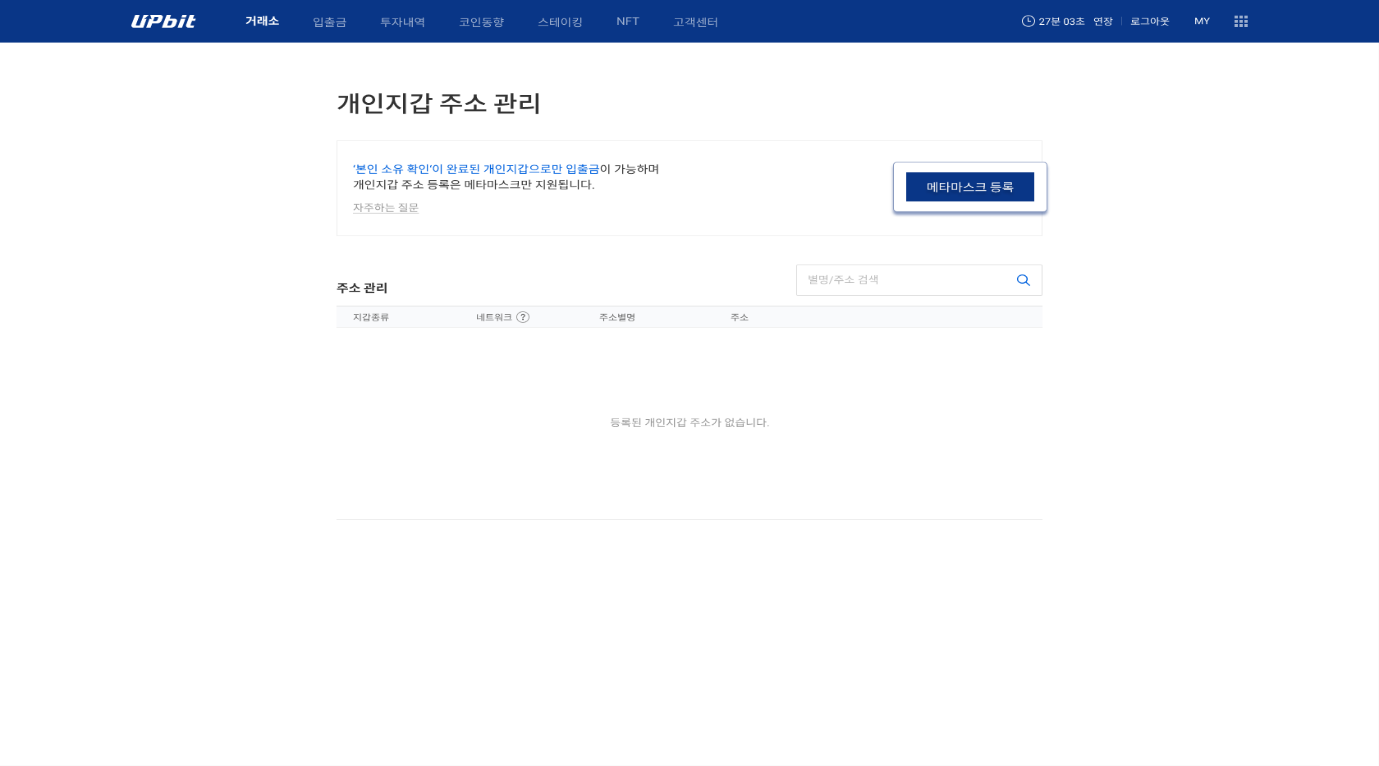Click the search magnifier icon

[x=1023, y=280]
